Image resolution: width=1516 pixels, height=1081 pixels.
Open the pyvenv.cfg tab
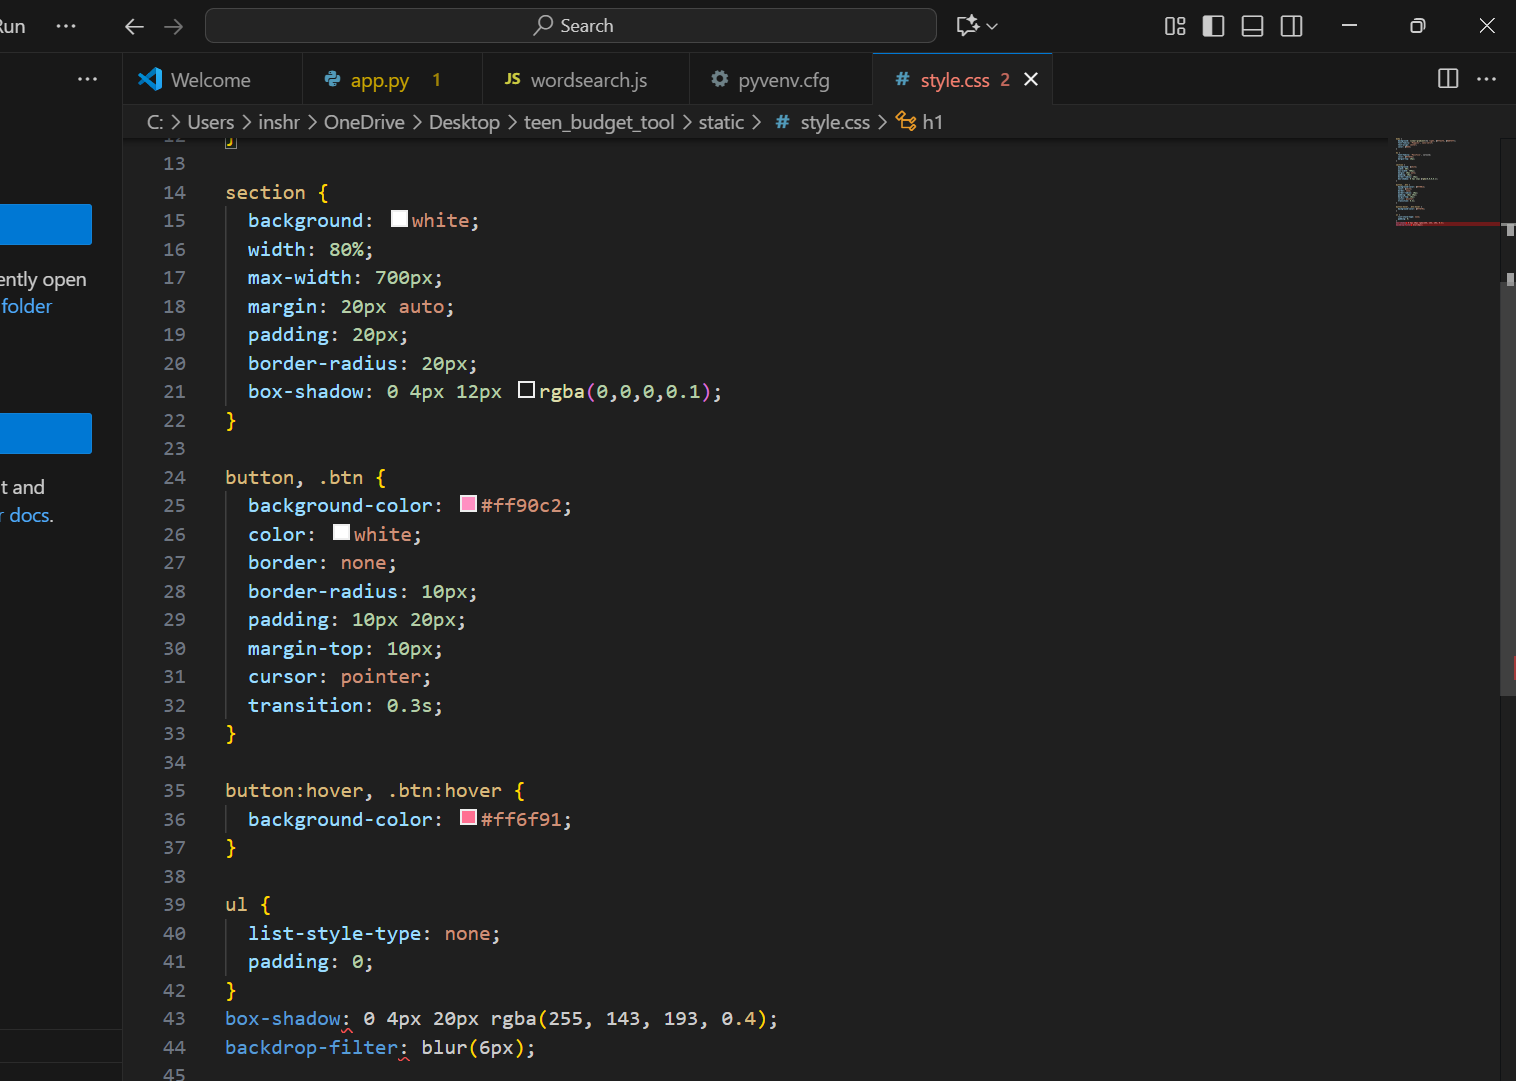pos(783,80)
